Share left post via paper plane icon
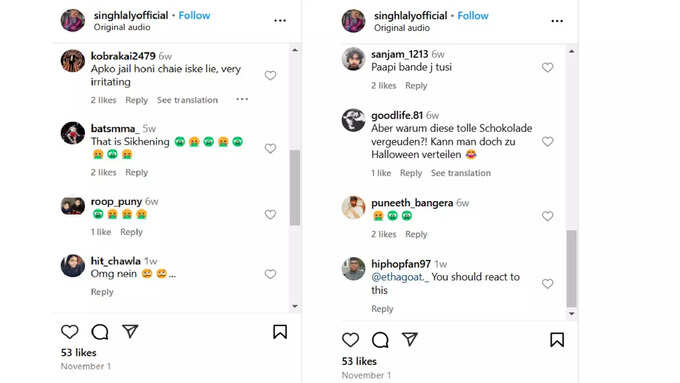680x383 pixels. [130, 331]
